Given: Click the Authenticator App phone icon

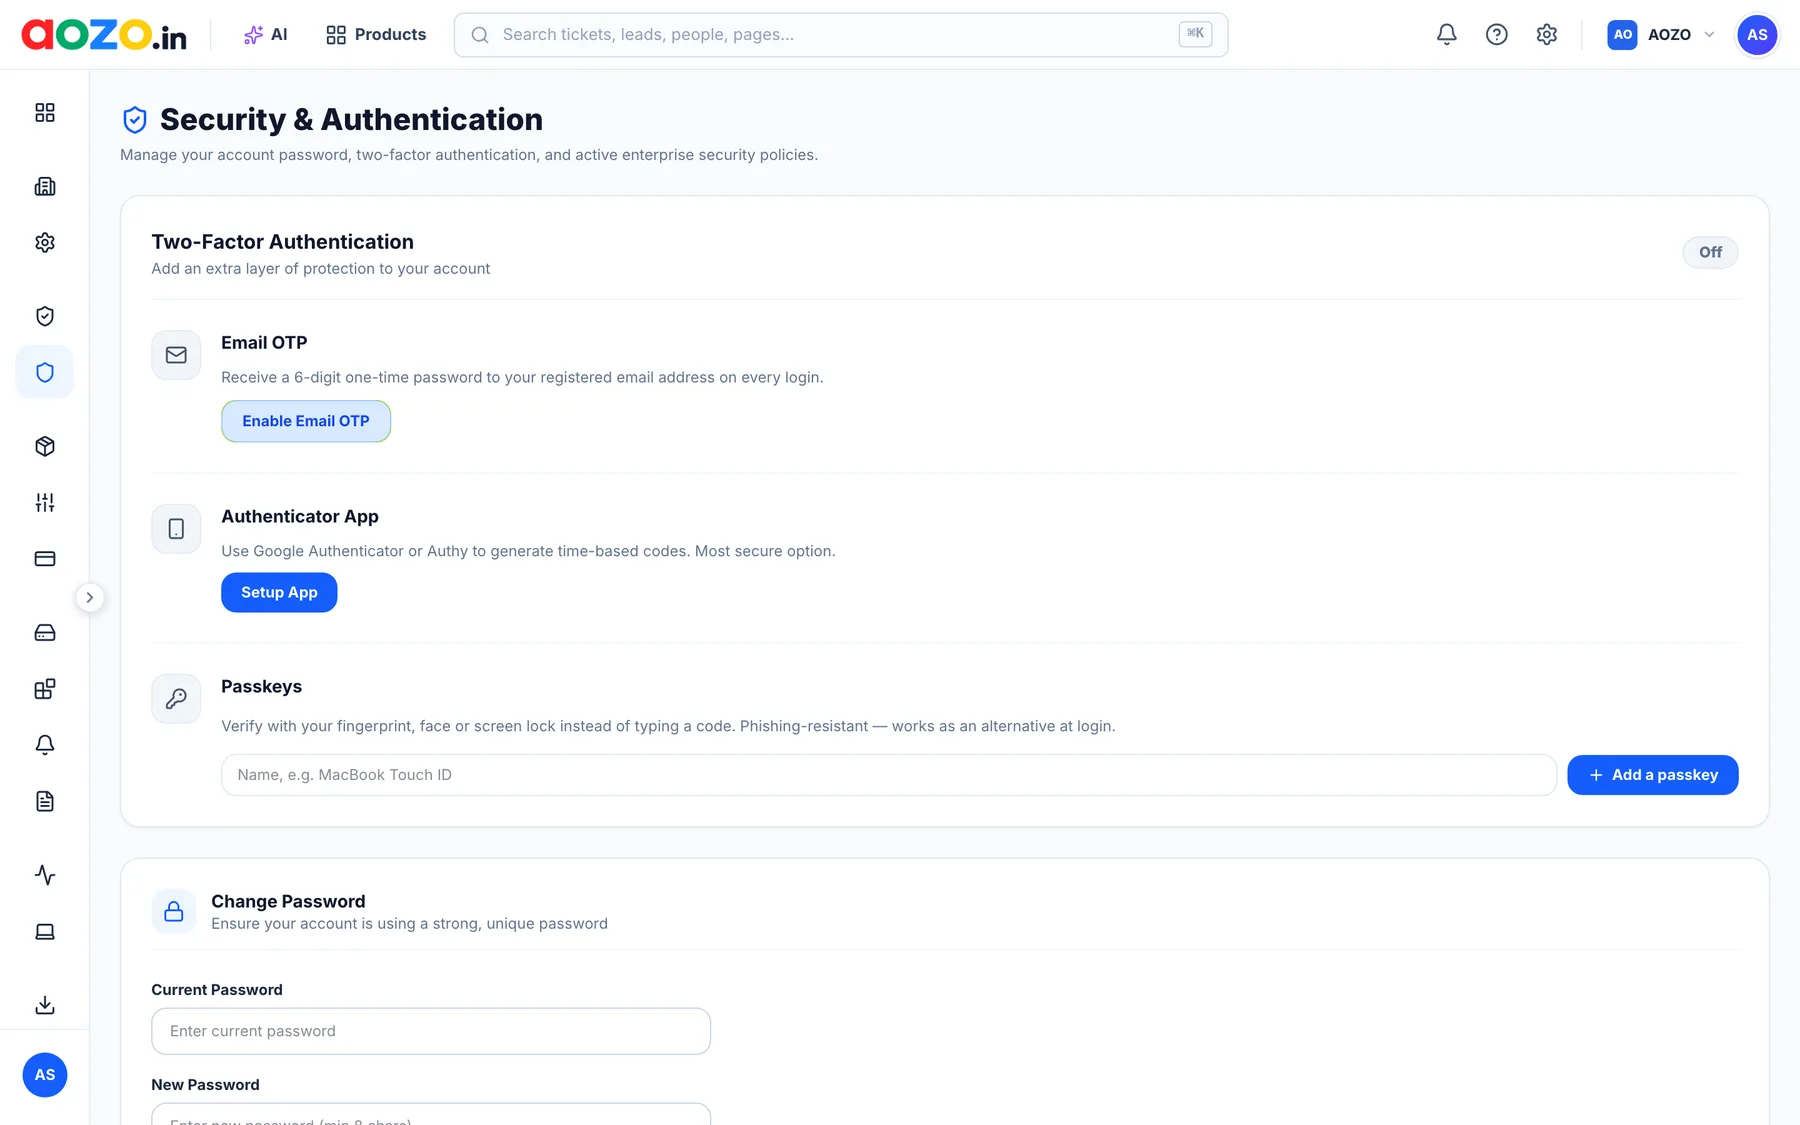Looking at the screenshot, I should 176,529.
